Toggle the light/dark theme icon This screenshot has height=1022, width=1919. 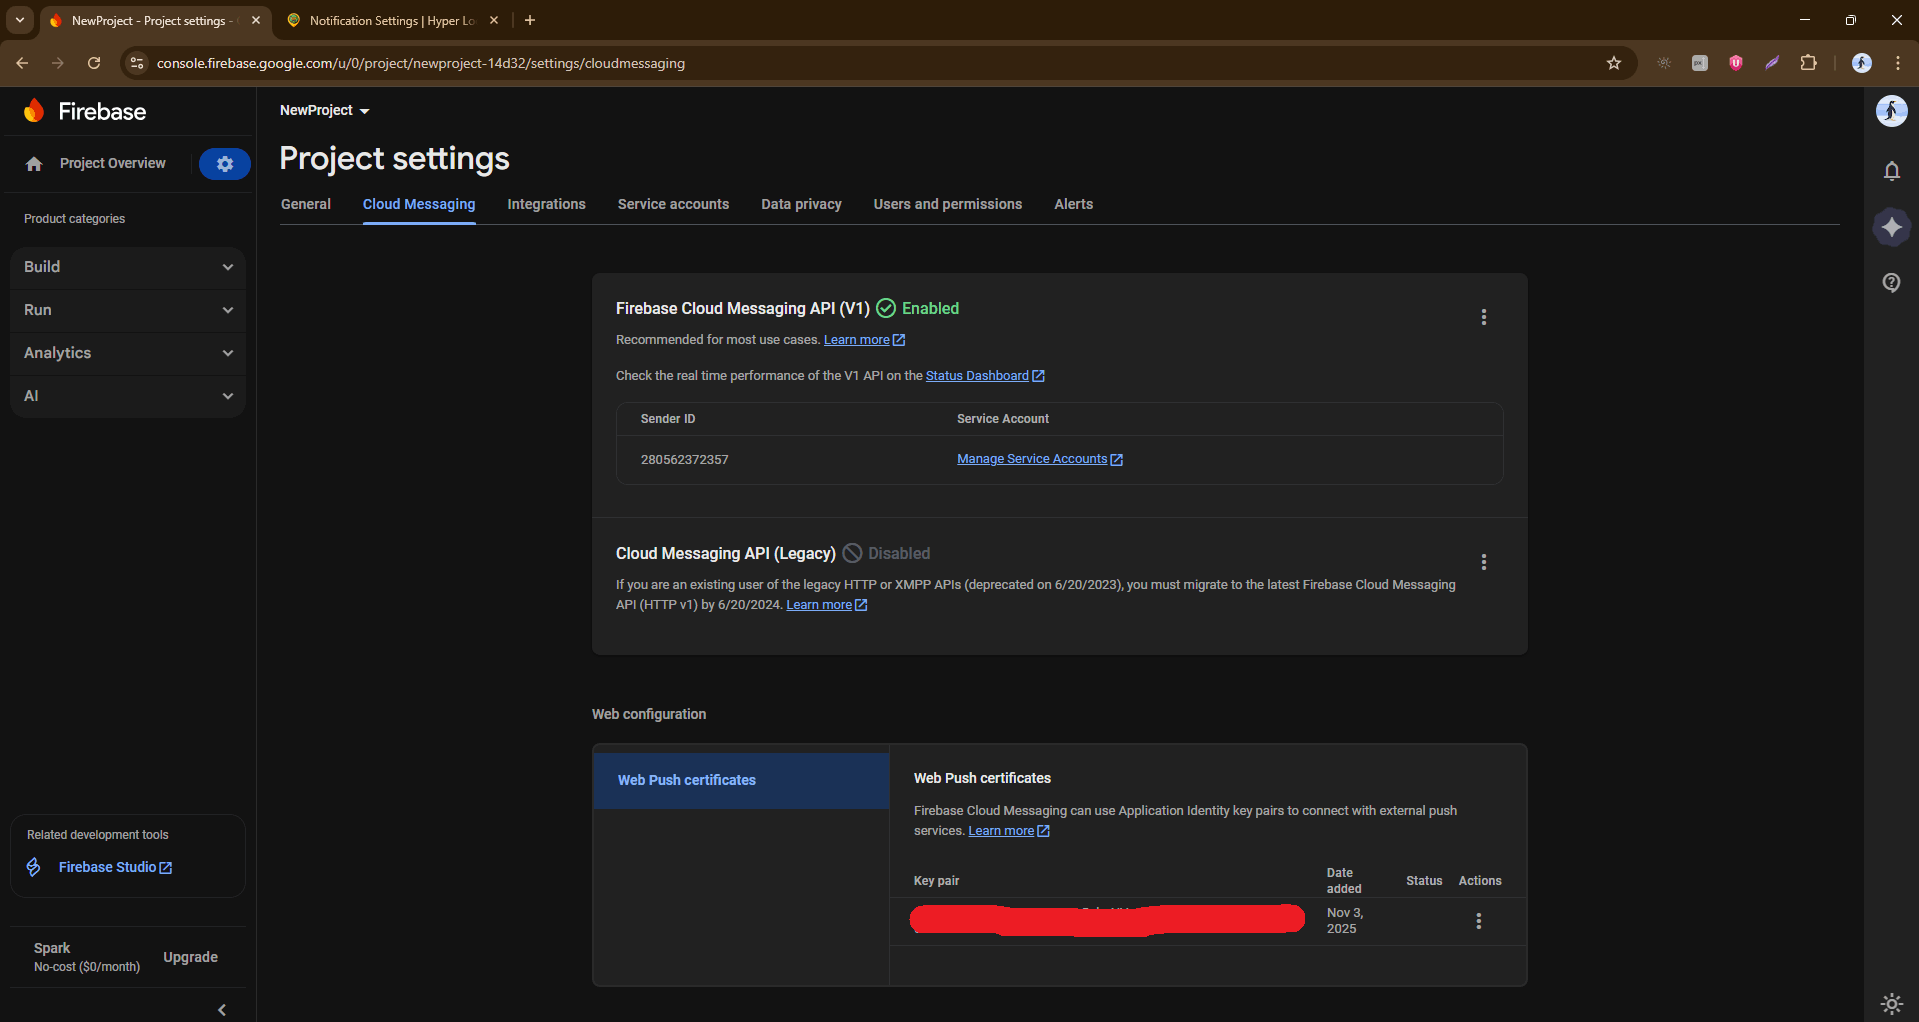click(1891, 1003)
